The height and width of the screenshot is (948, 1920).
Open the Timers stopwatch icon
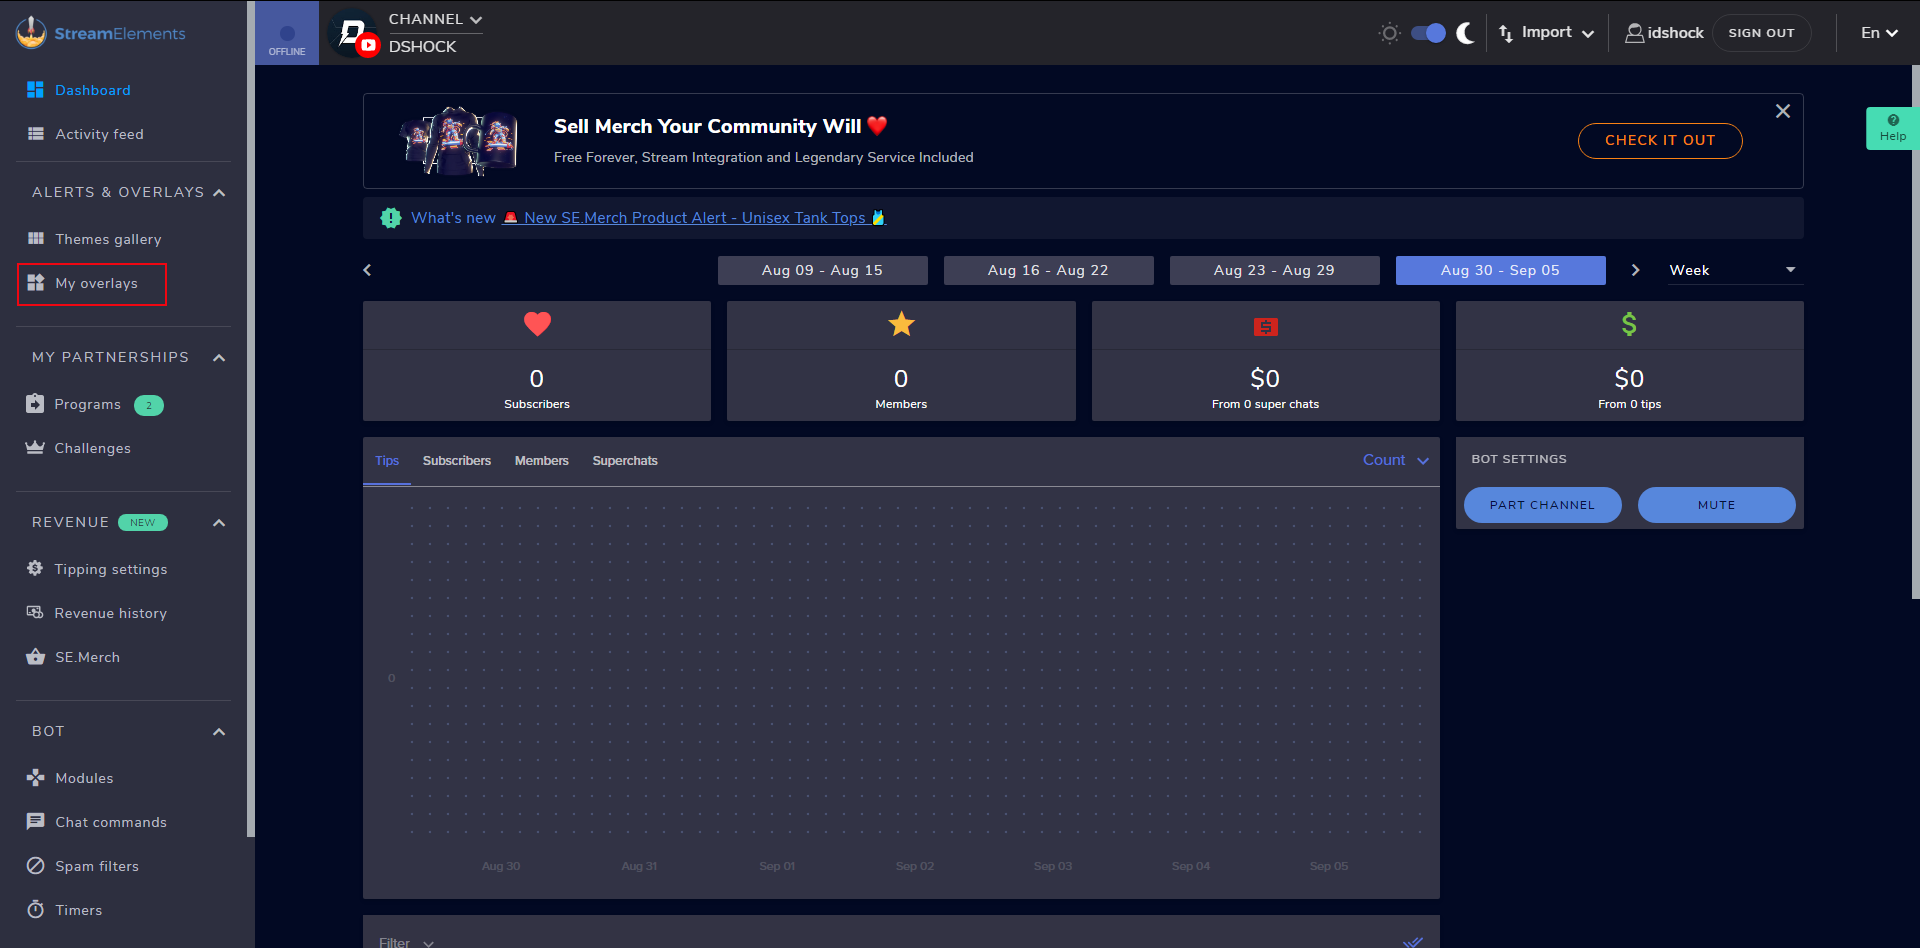click(x=36, y=910)
